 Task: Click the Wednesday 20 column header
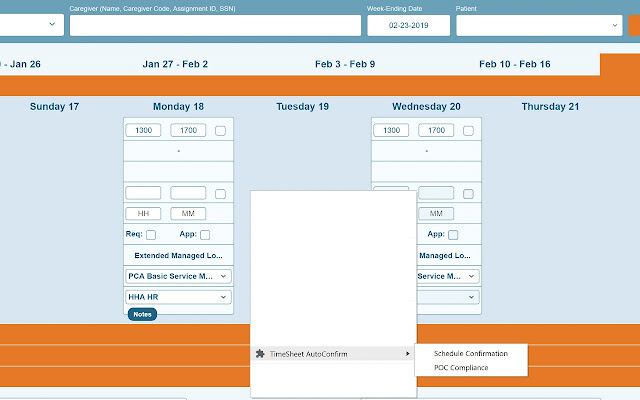pos(426,107)
